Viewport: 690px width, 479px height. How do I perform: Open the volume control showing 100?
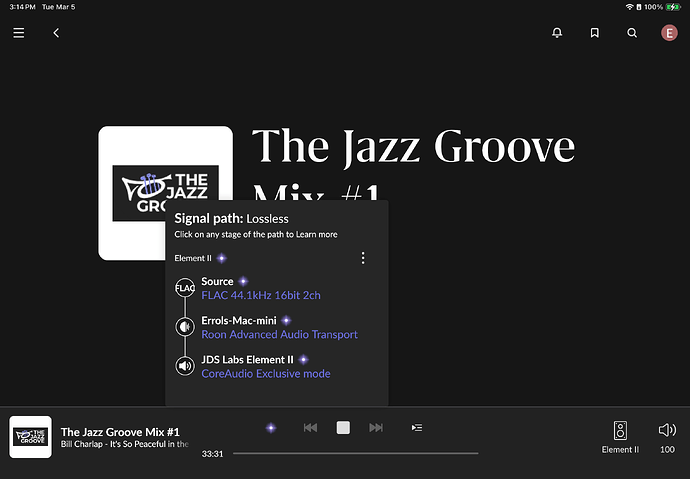pos(667,437)
